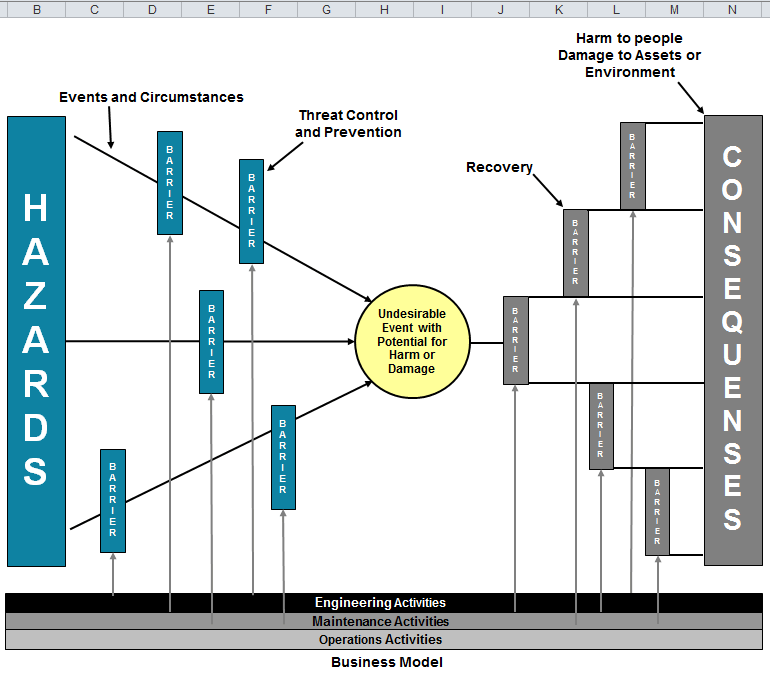Image resolution: width=770 pixels, height=675 pixels.
Task: Select the lowest gray barrier near CONSEQUENSES
Action: pyautogui.click(x=657, y=512)
